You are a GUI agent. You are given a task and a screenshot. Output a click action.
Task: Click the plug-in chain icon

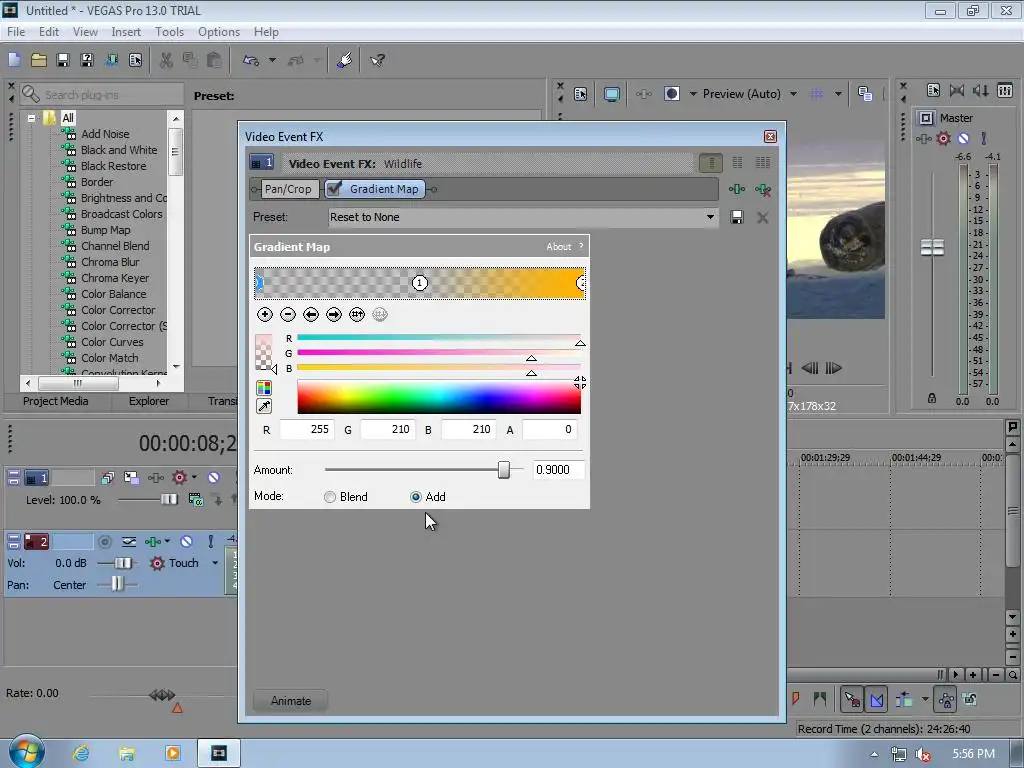pos(737,189)
